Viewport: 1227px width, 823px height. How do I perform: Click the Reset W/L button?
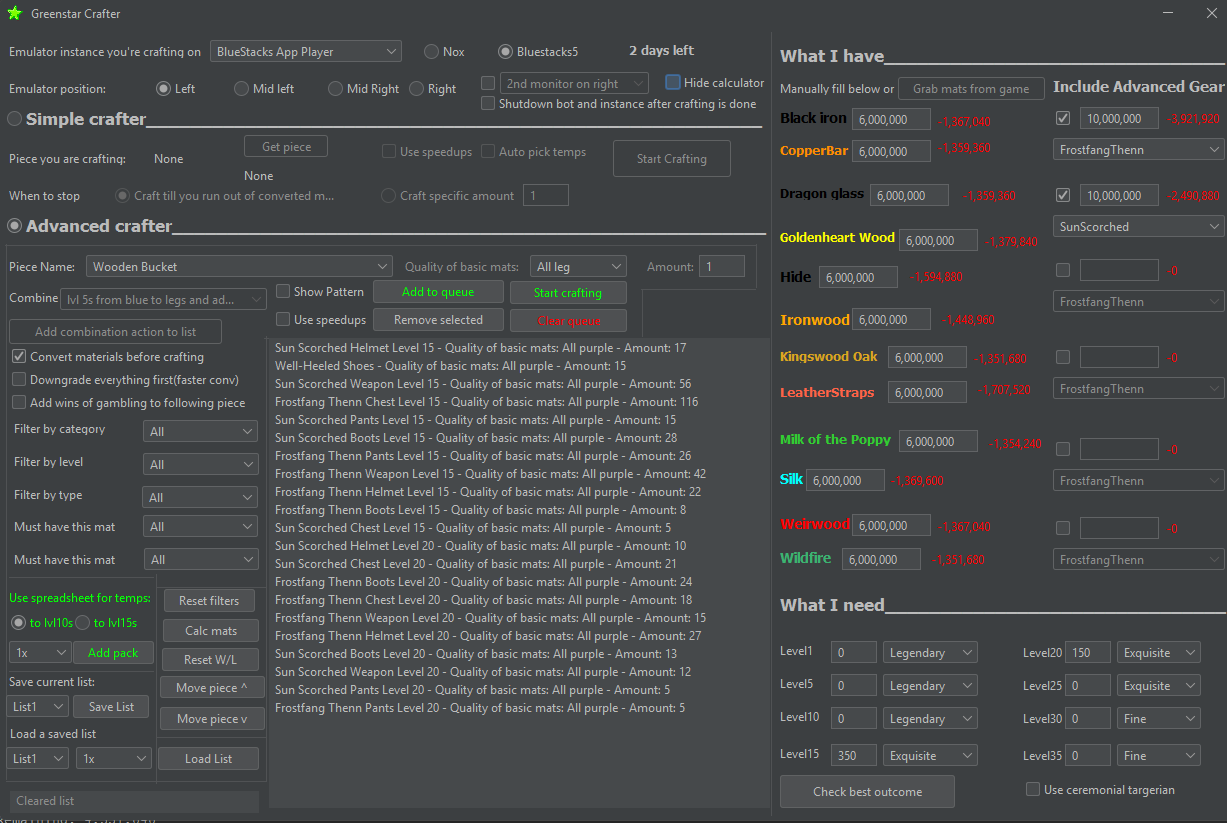212,659
